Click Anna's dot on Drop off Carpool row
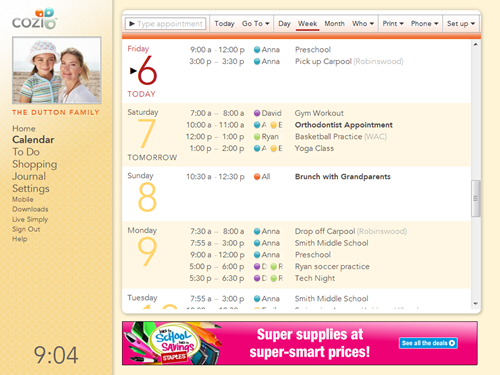500x375 pixels. pyautogui.click(x=257, y=231)
